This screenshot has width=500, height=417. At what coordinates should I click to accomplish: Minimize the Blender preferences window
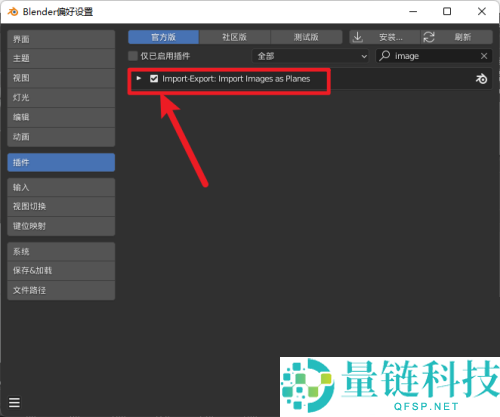413,12
